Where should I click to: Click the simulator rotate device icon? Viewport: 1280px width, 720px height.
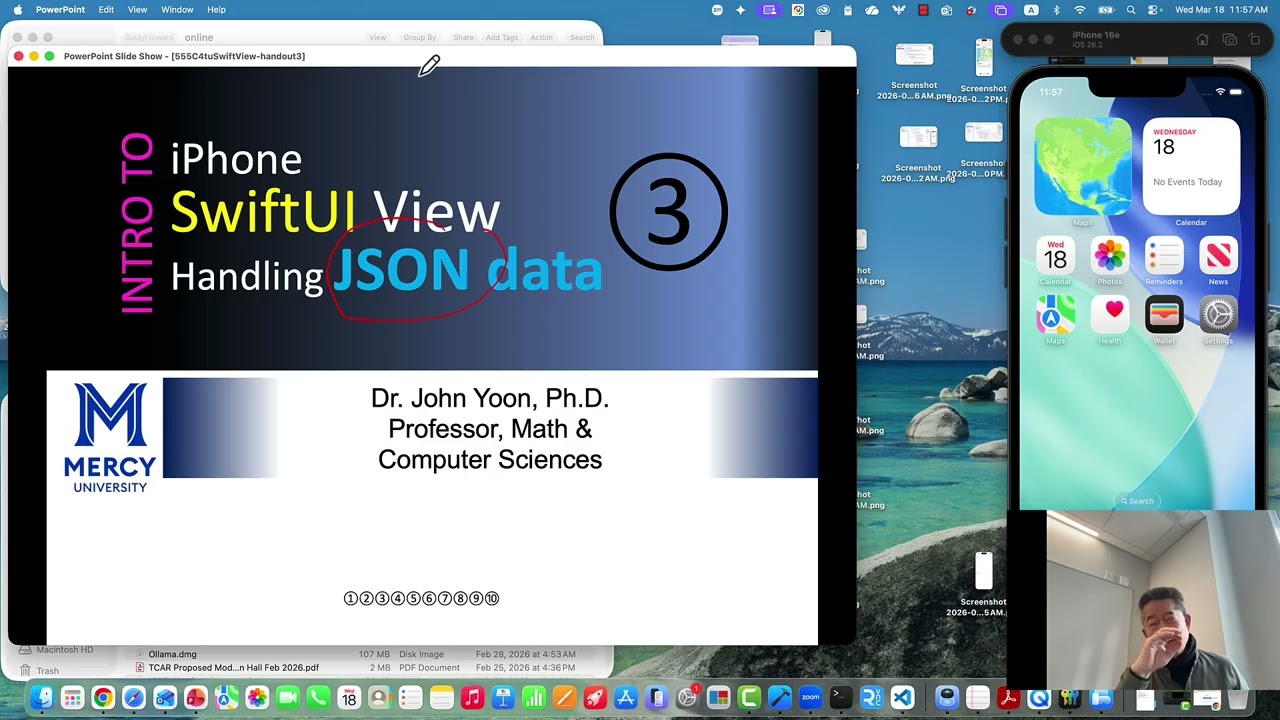coord(1256,40)
